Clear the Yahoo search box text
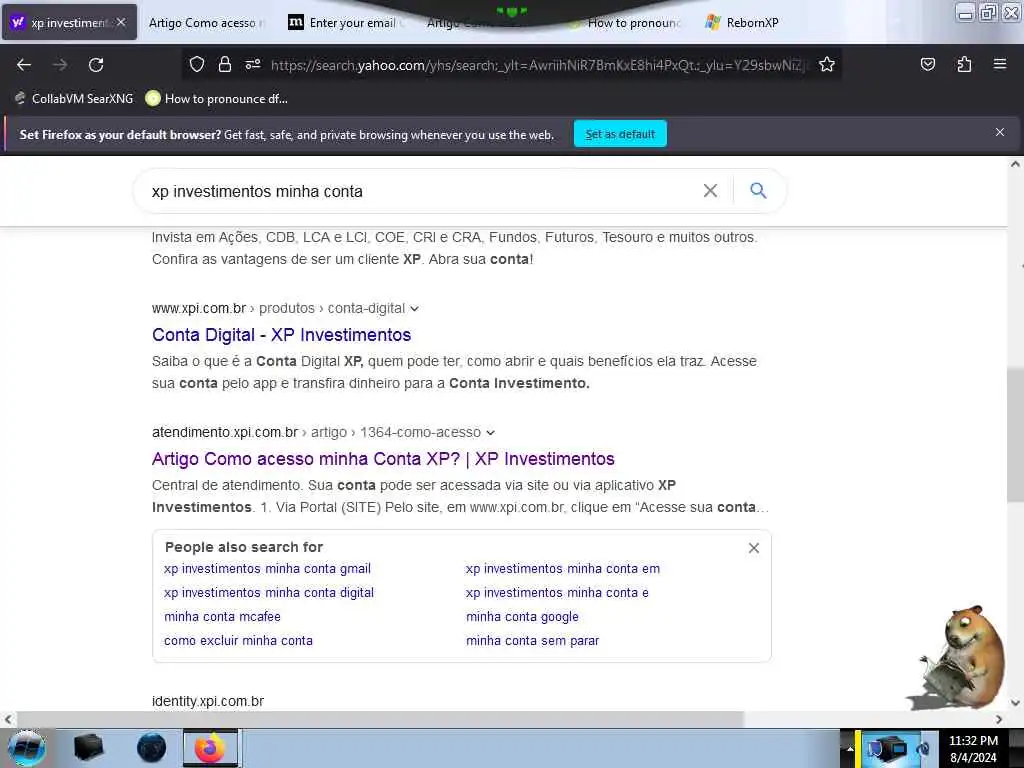Image resolution: width=1024 pixels, height=768 pixels. click(x=710, y=191)
